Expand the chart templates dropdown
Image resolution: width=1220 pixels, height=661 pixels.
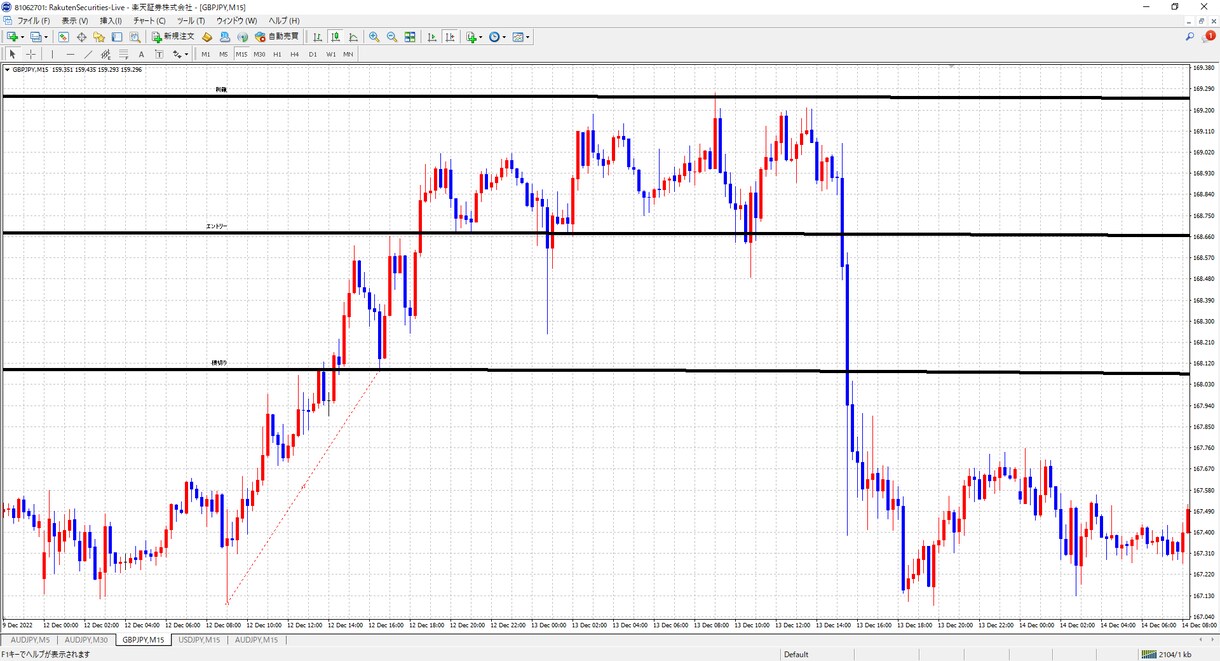click(x=528, y=37)
